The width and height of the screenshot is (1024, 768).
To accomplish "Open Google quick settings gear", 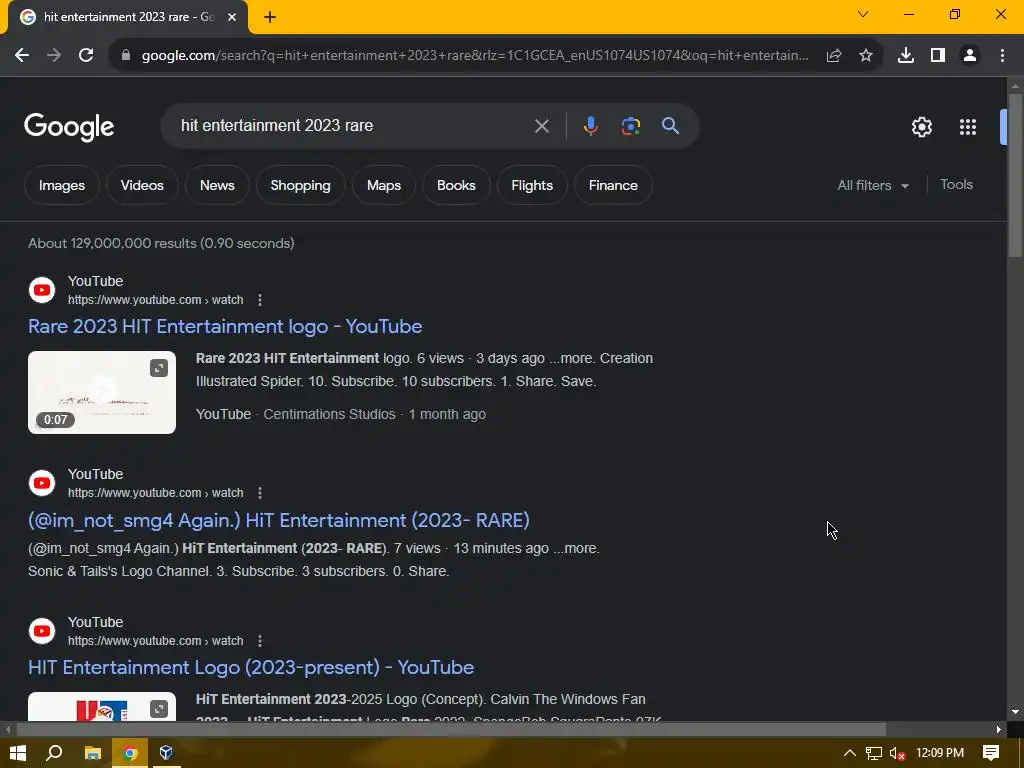I will pos(921,127).
